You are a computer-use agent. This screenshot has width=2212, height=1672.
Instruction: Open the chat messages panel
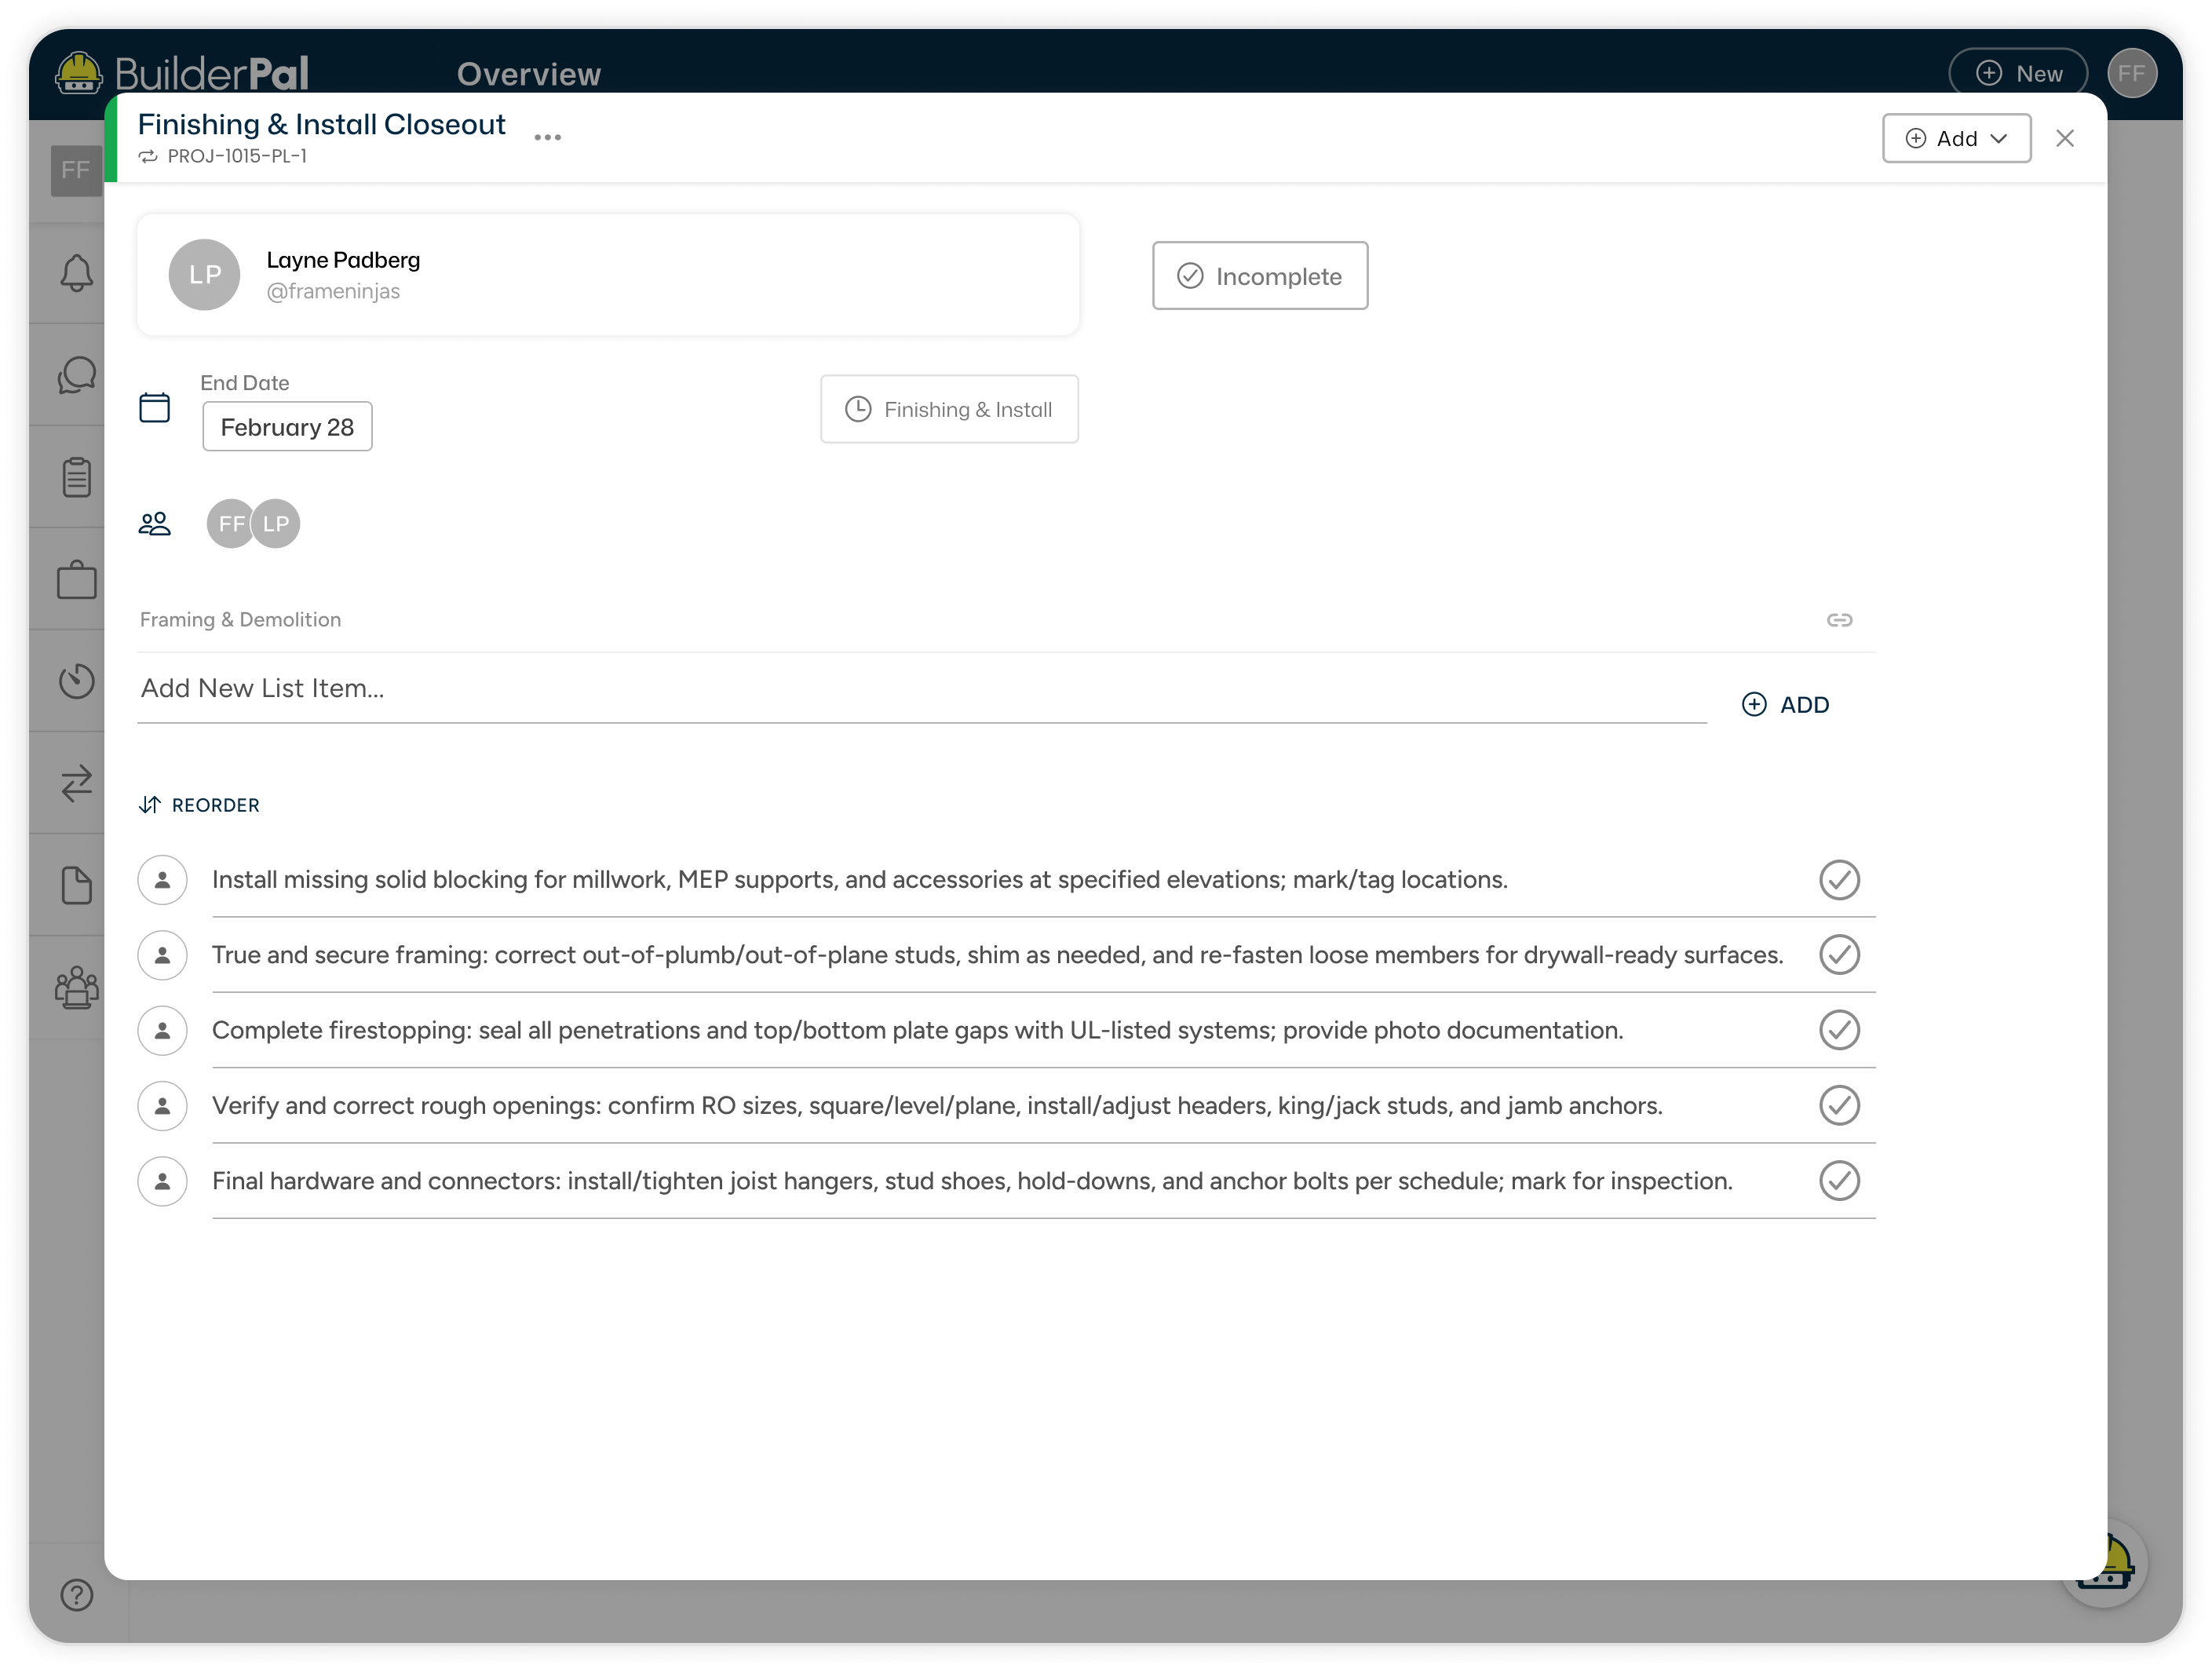76,374
